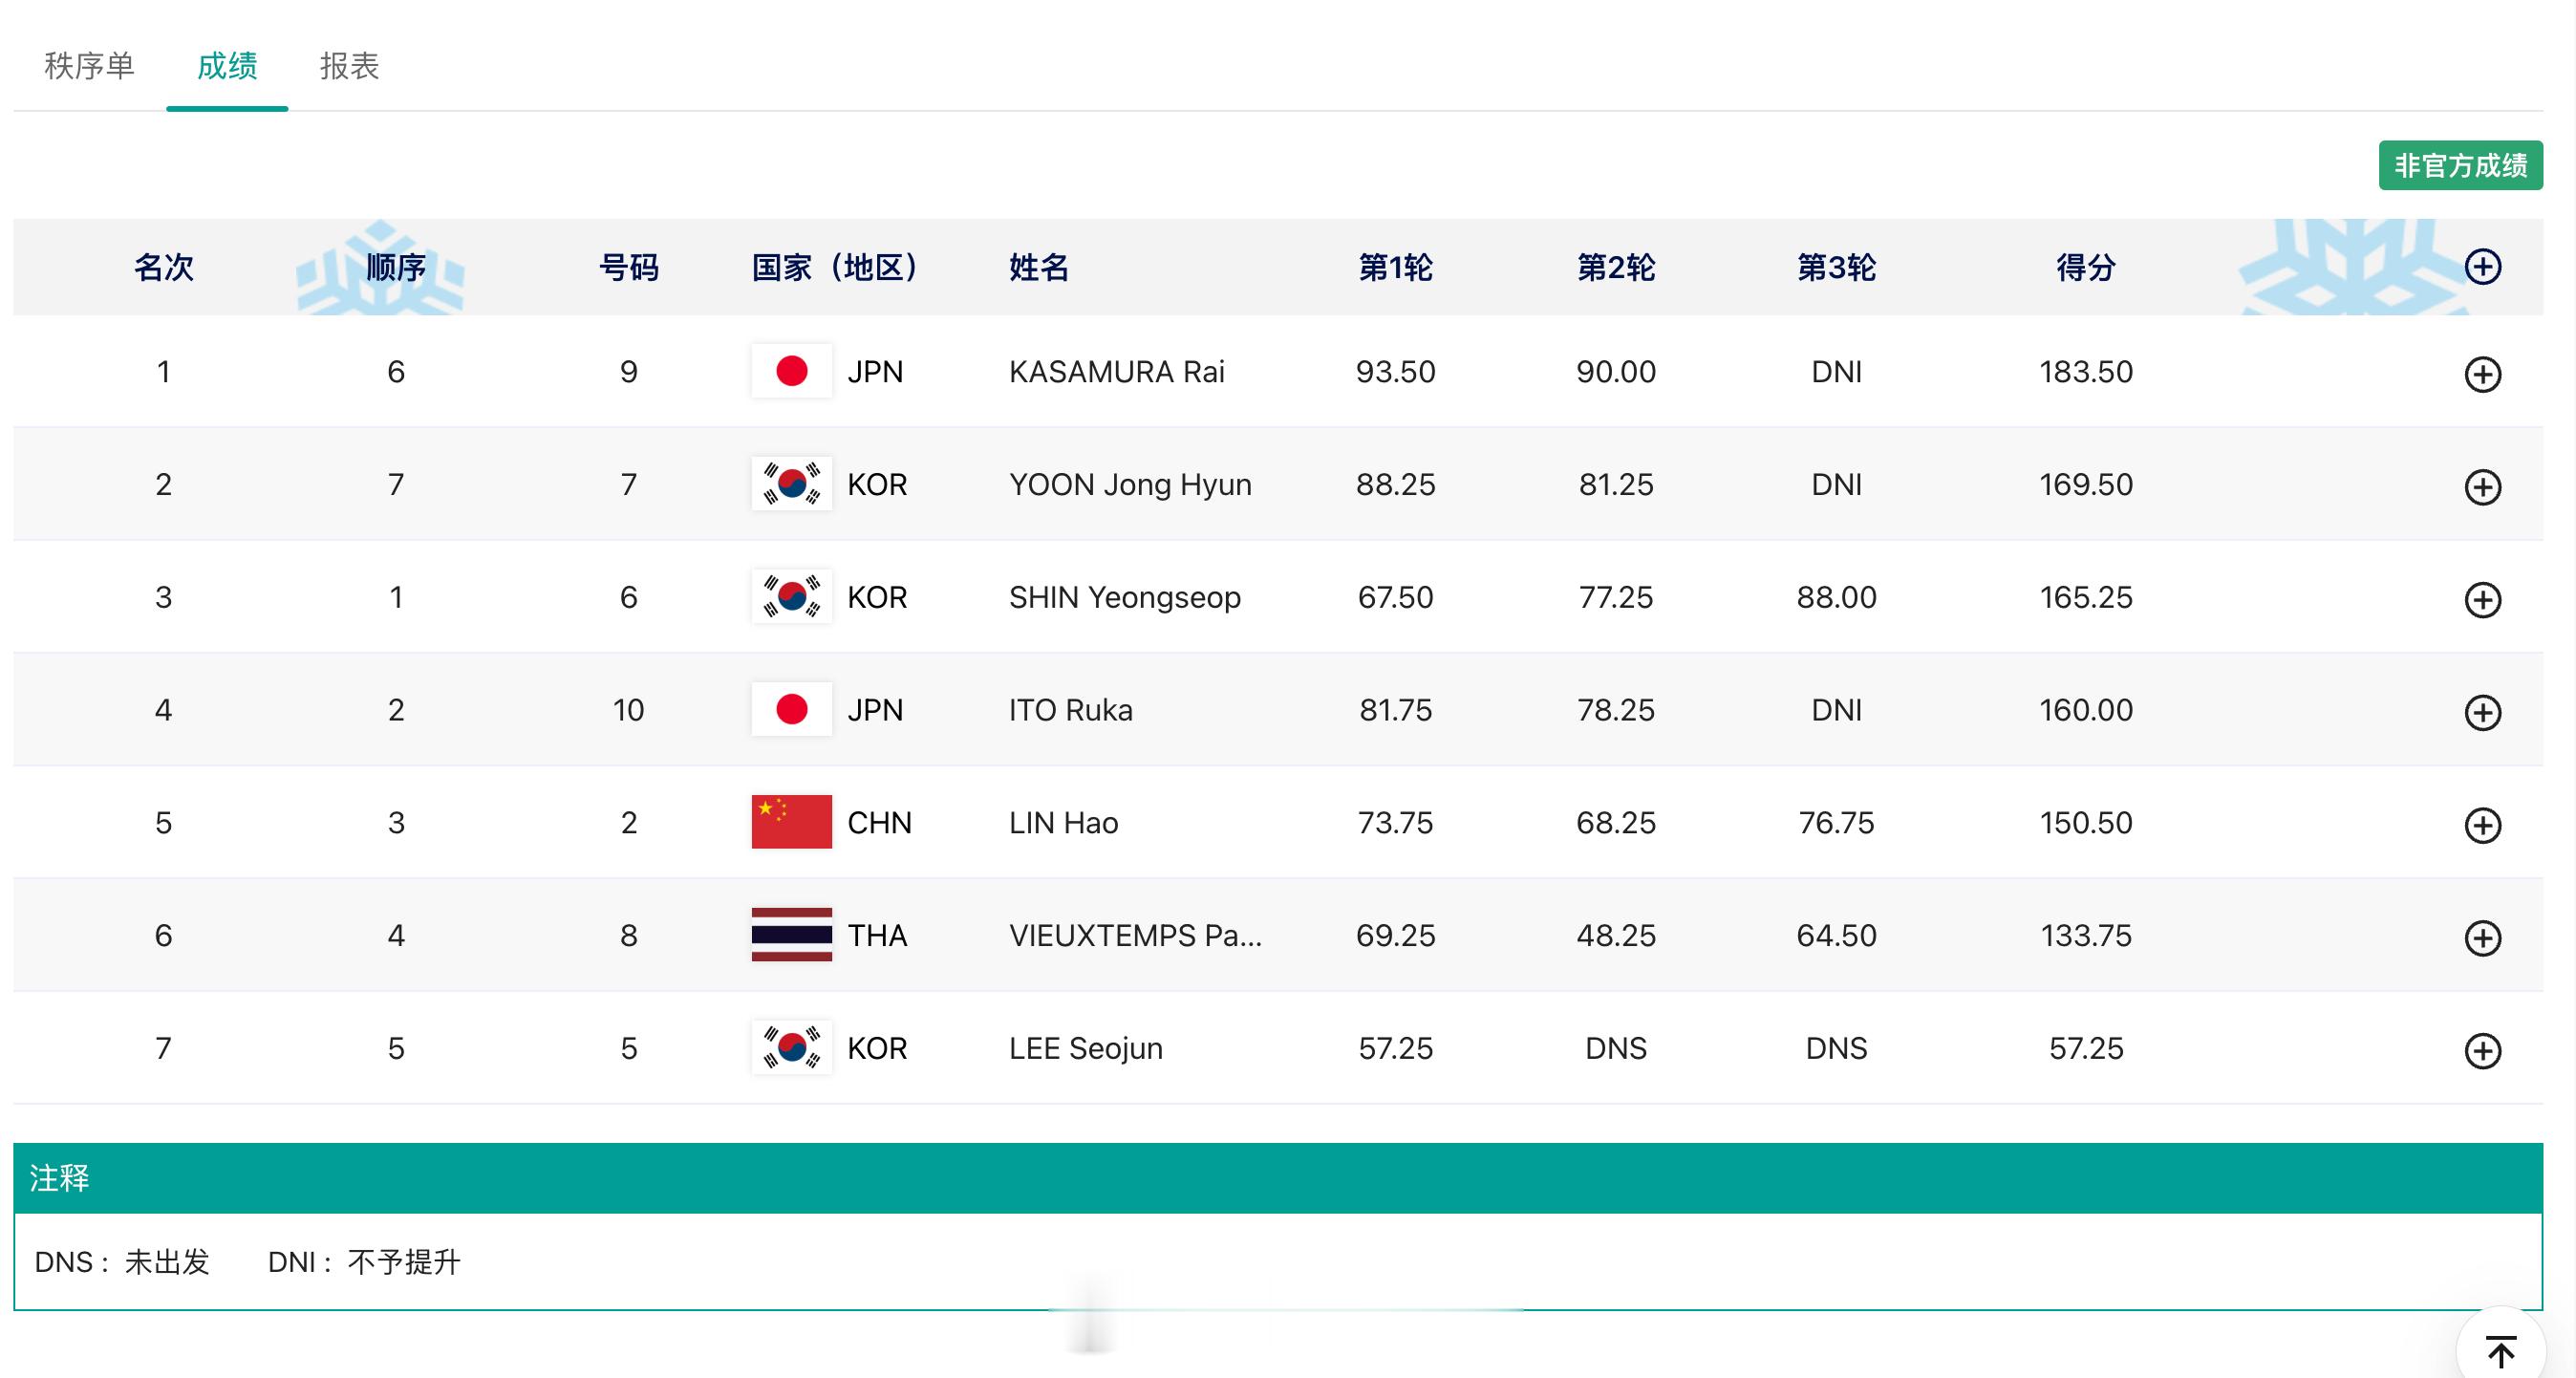
Task: Click round 3 score 64.50
Action: pyautogui.click(x=1836, y=936)
